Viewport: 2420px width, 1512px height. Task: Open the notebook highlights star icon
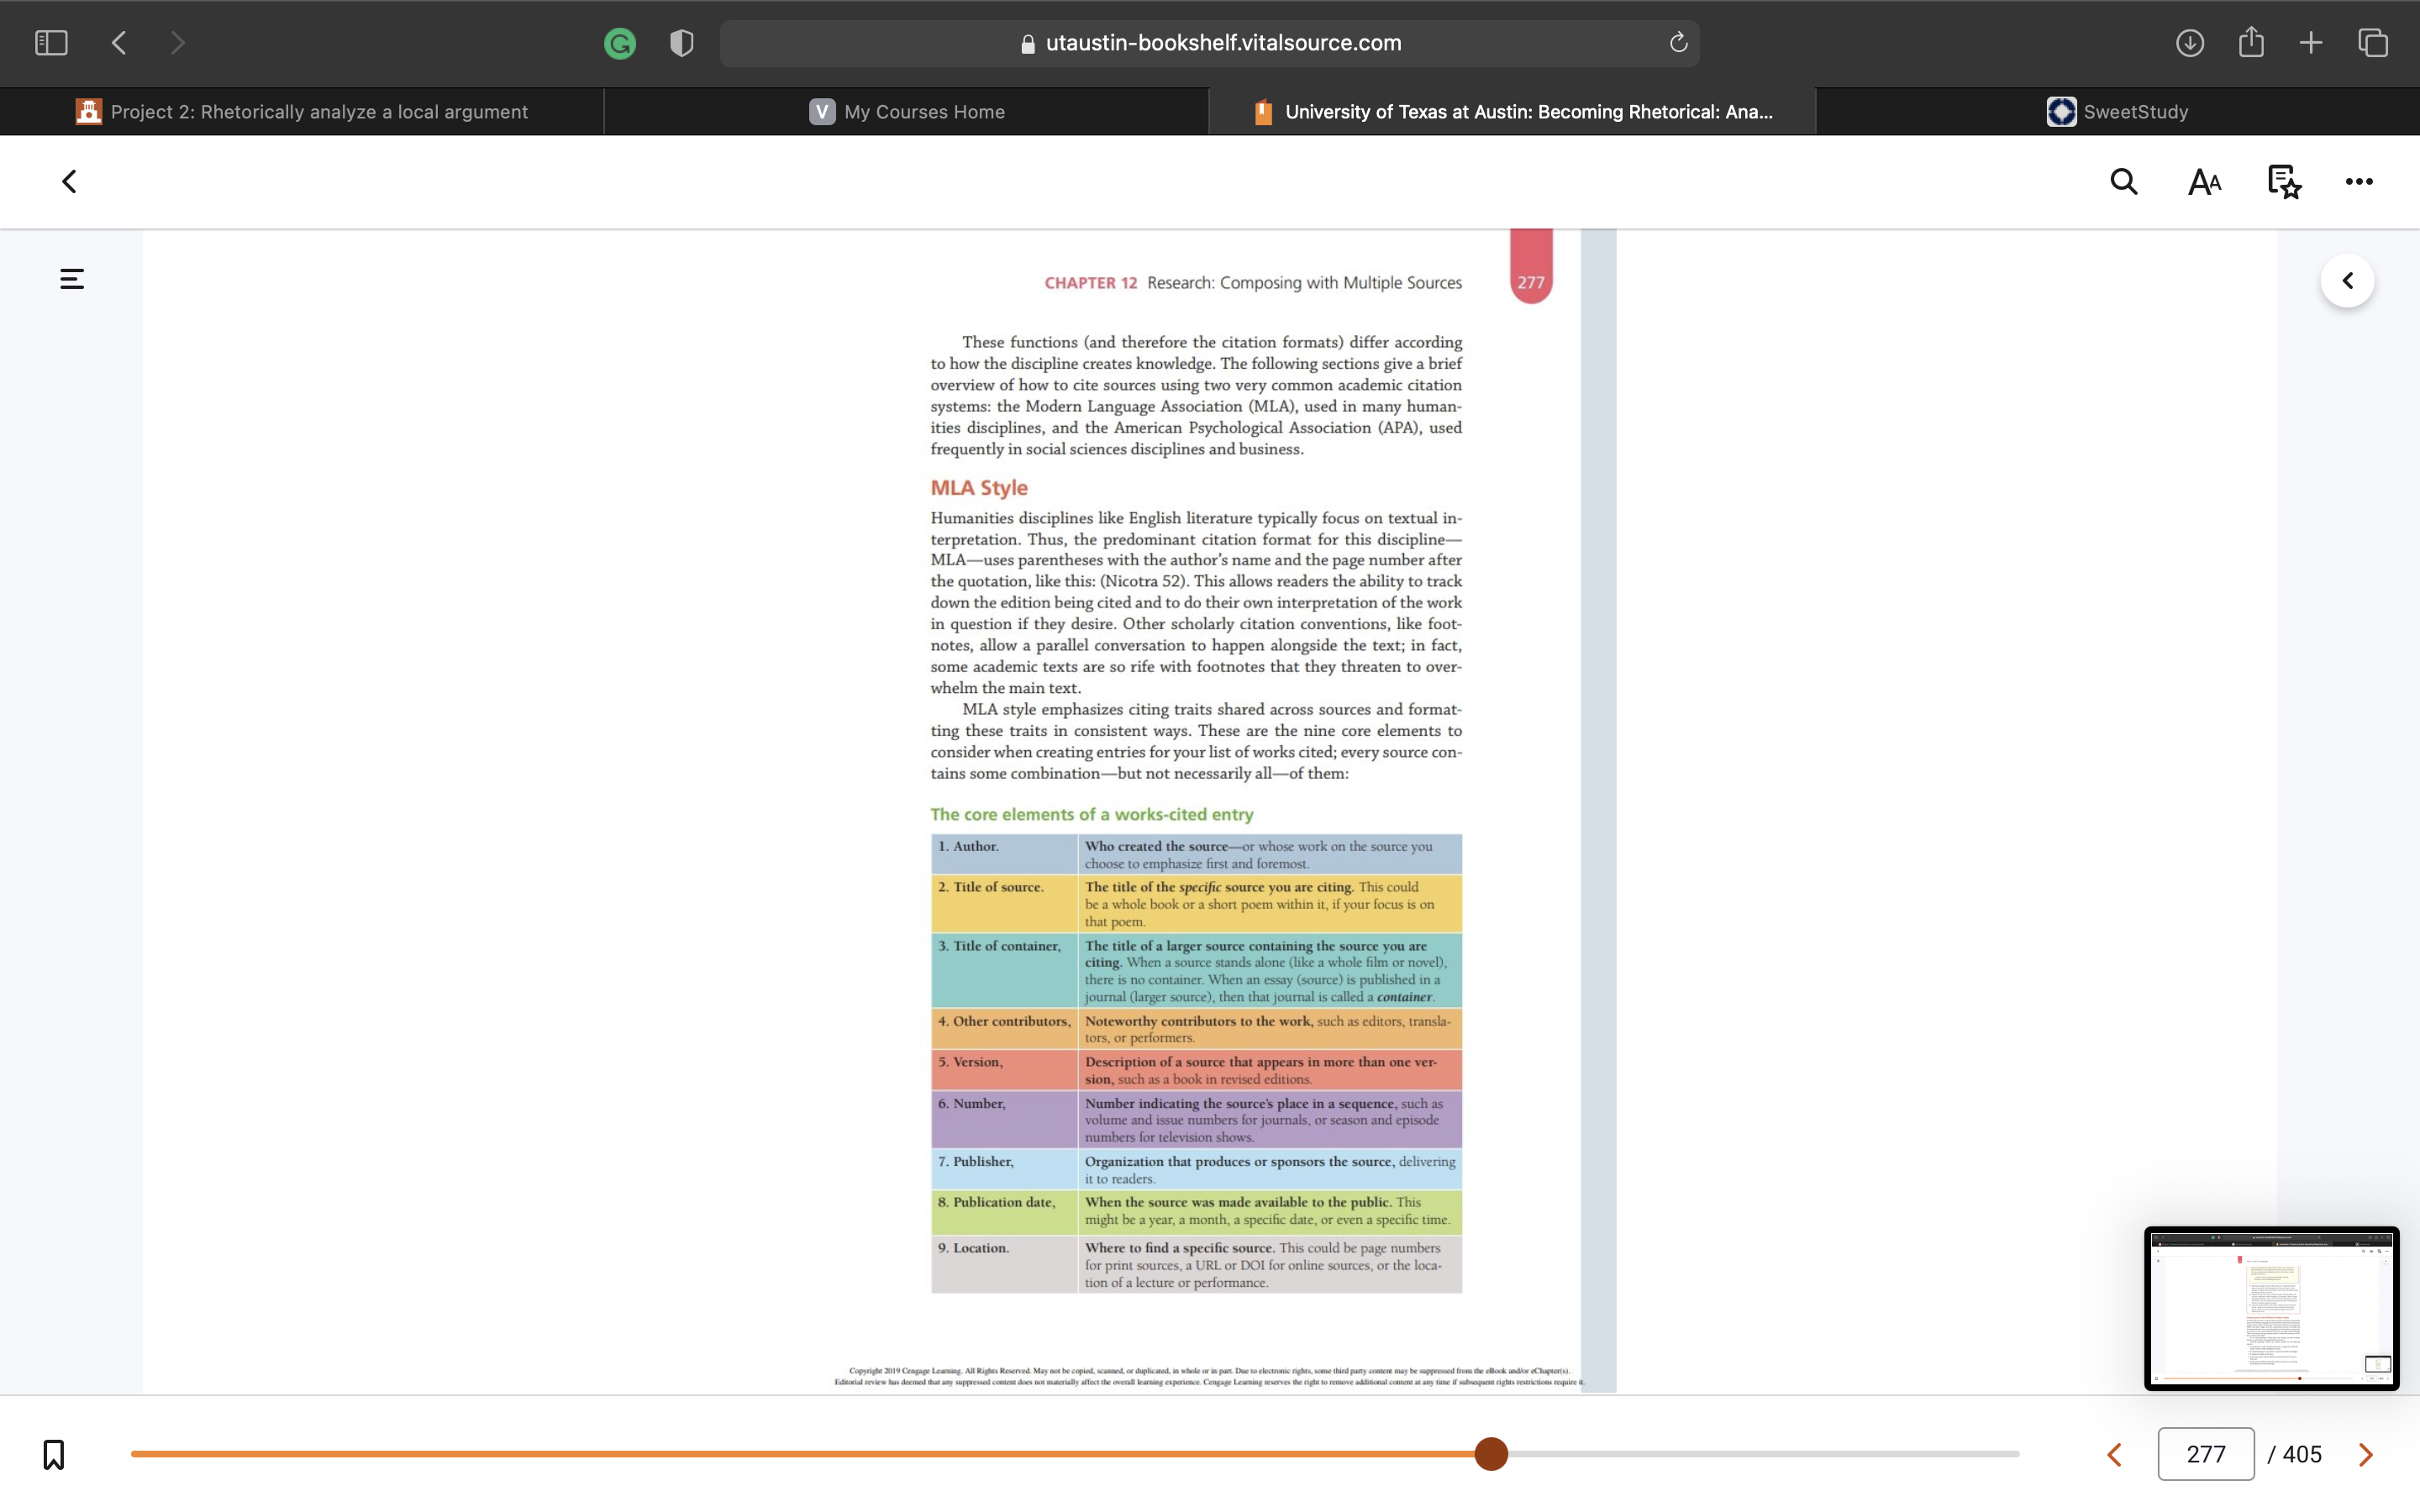click(2283, 182)
